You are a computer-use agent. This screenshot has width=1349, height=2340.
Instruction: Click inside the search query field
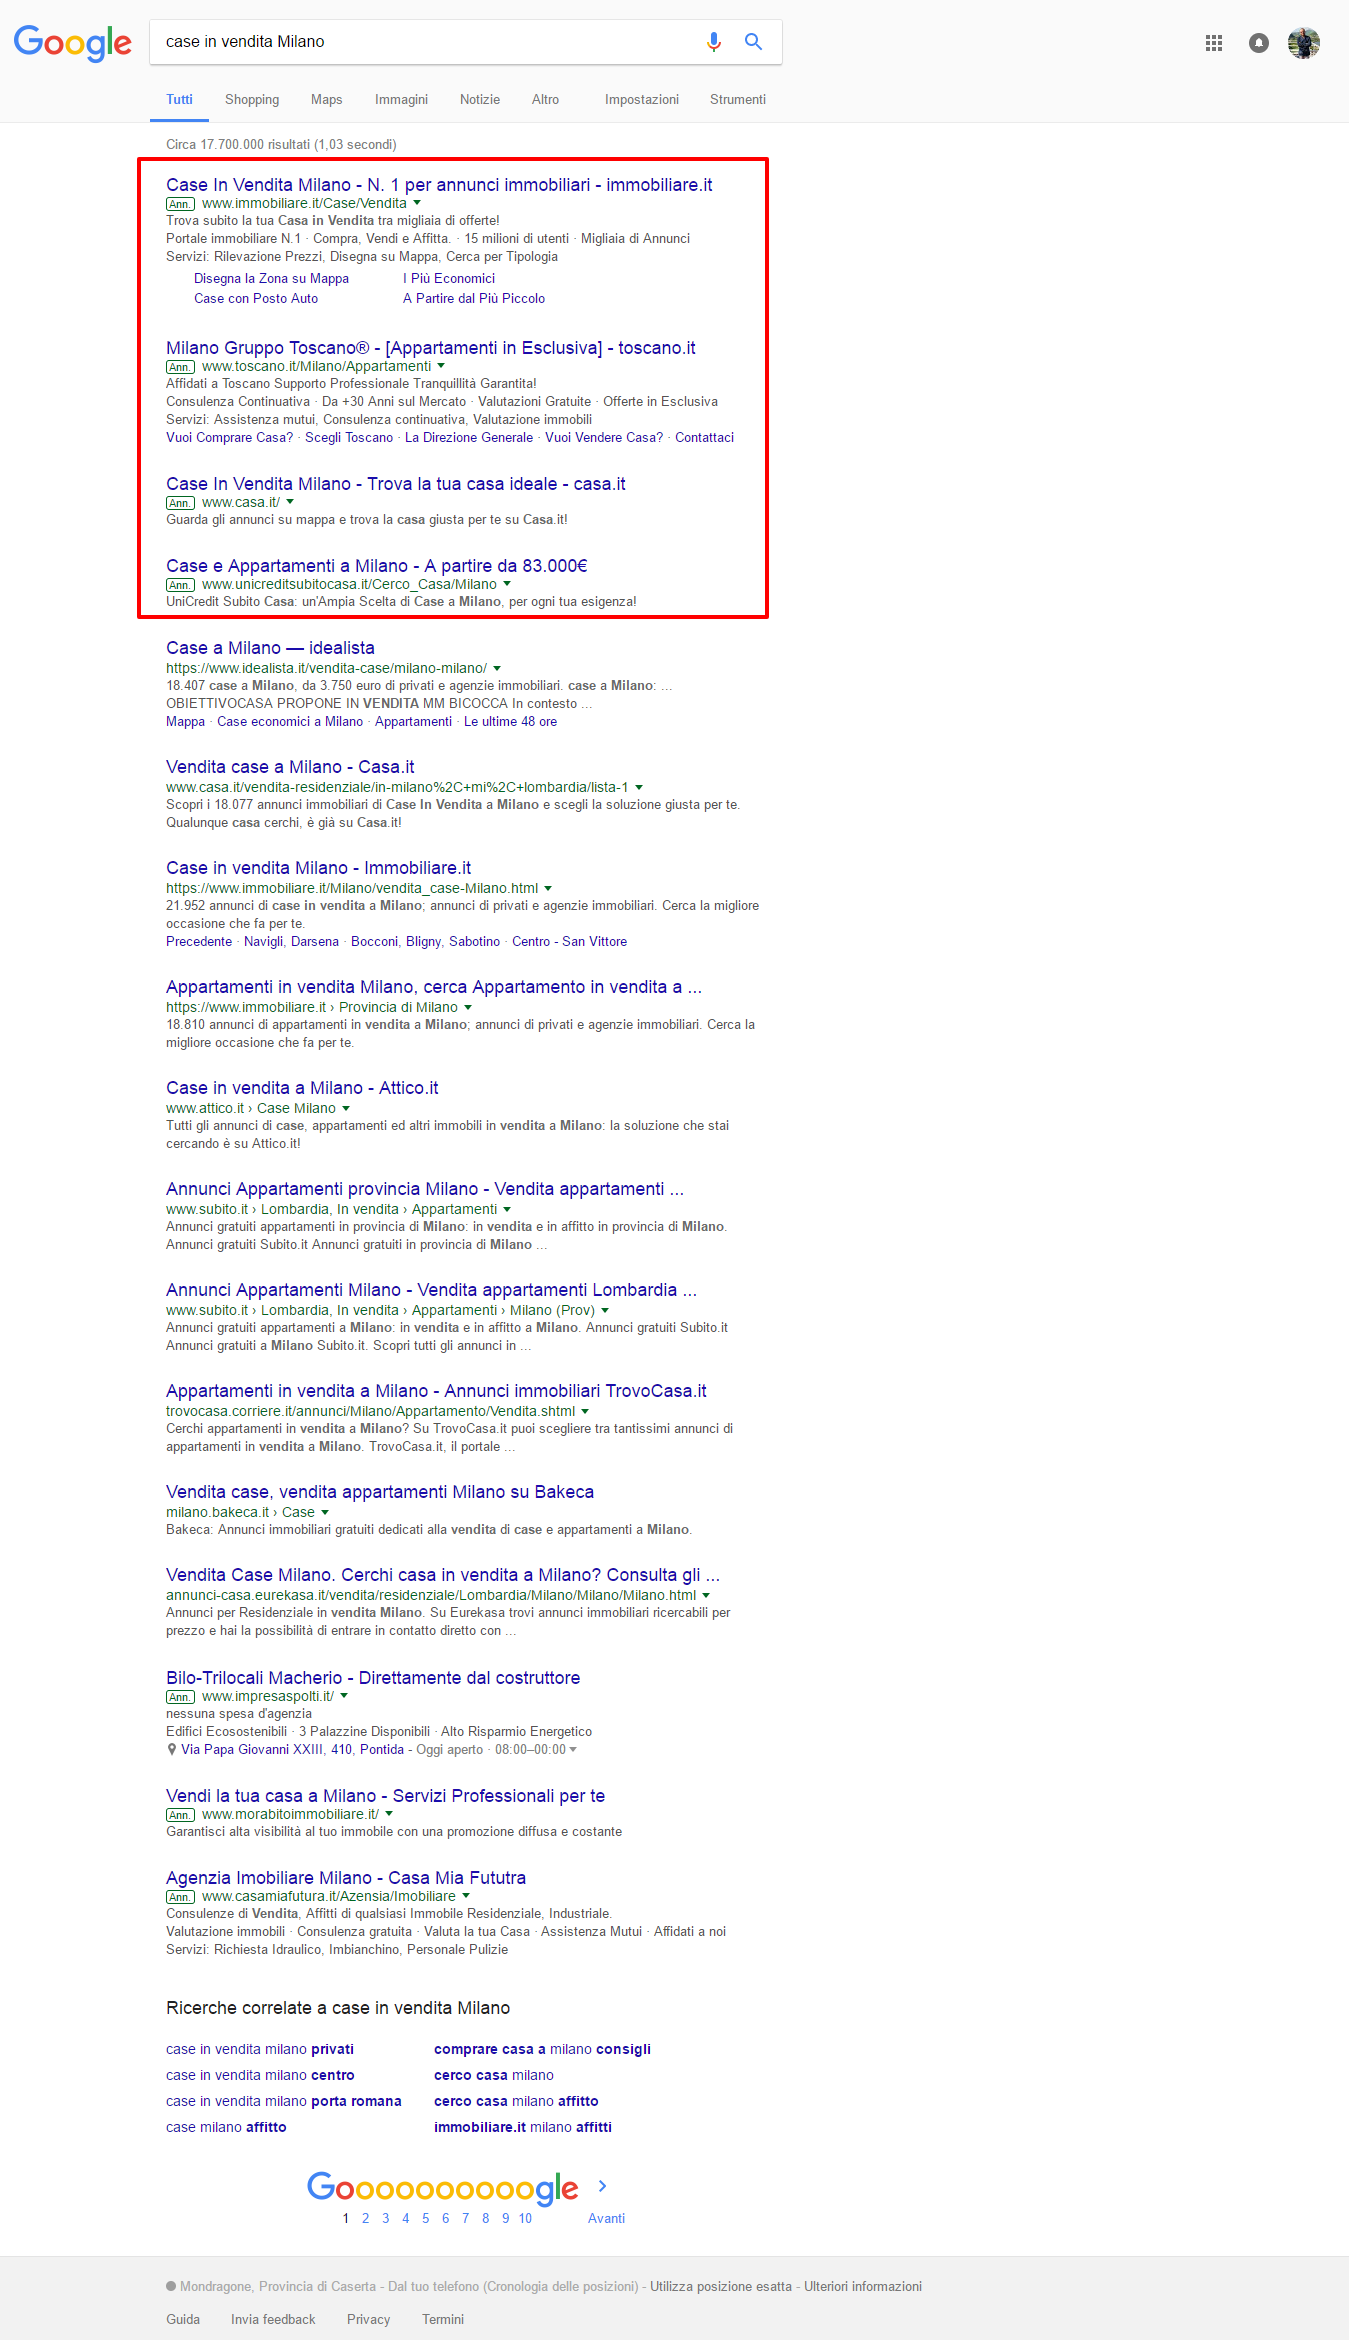coord(420,42)
